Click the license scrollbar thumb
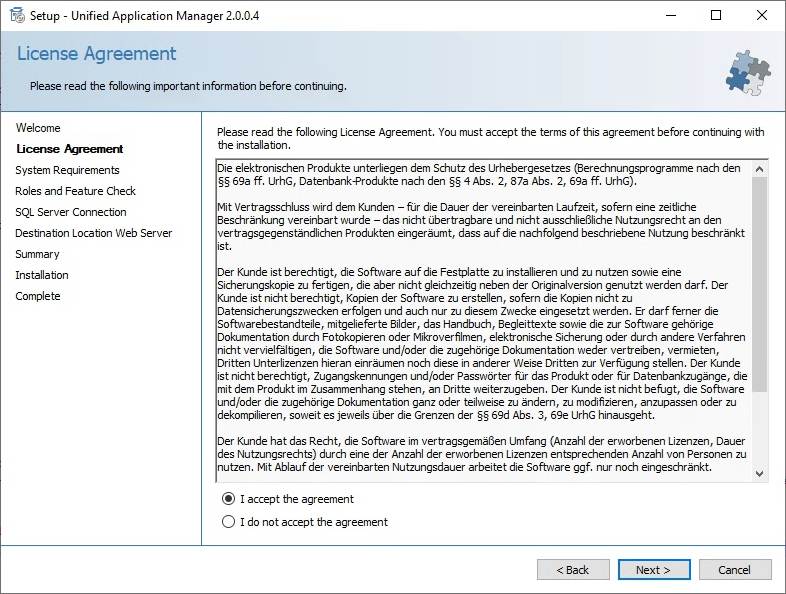The width and height of the screenshot is (786, 594). click(x=759, y=284)
